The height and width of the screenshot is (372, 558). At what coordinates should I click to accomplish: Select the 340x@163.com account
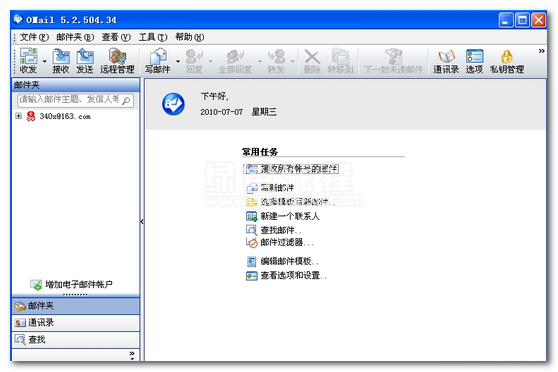click(x=65, y=116)
